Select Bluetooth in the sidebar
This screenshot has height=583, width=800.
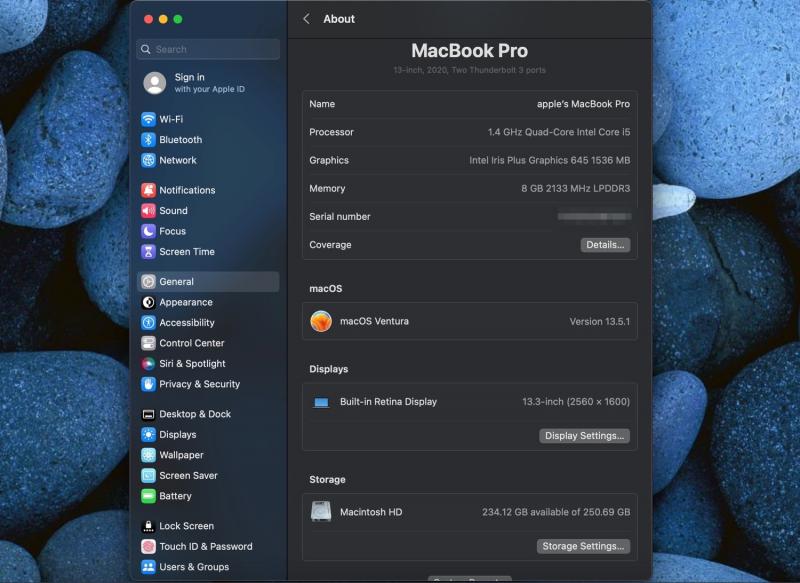(208, 139)
